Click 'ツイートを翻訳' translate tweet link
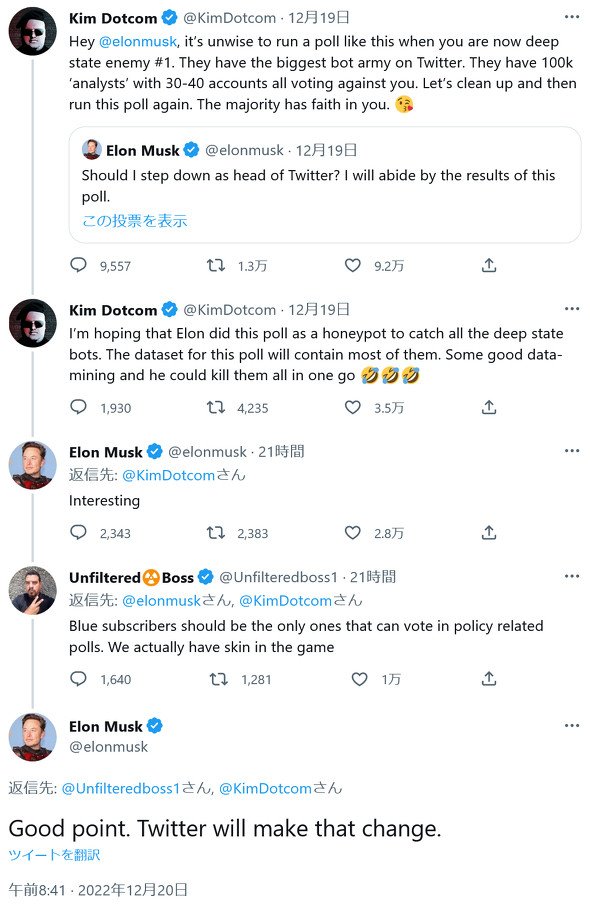Image resolution: width=590 pixels, height=908 pixels. (54, 855)
